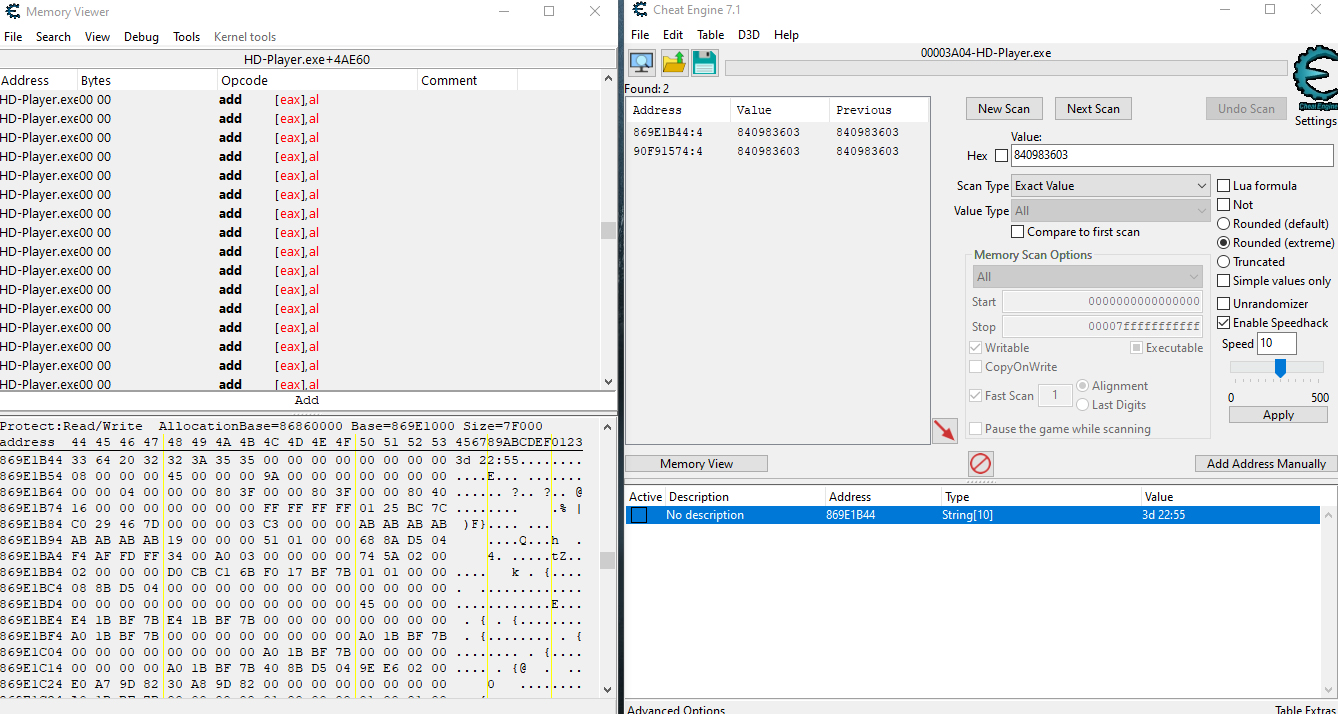Click the speedhack speed slider handle
The height and width of the screenshot is (714, 1338).
pyautogui.click(x=1279, y=368)
